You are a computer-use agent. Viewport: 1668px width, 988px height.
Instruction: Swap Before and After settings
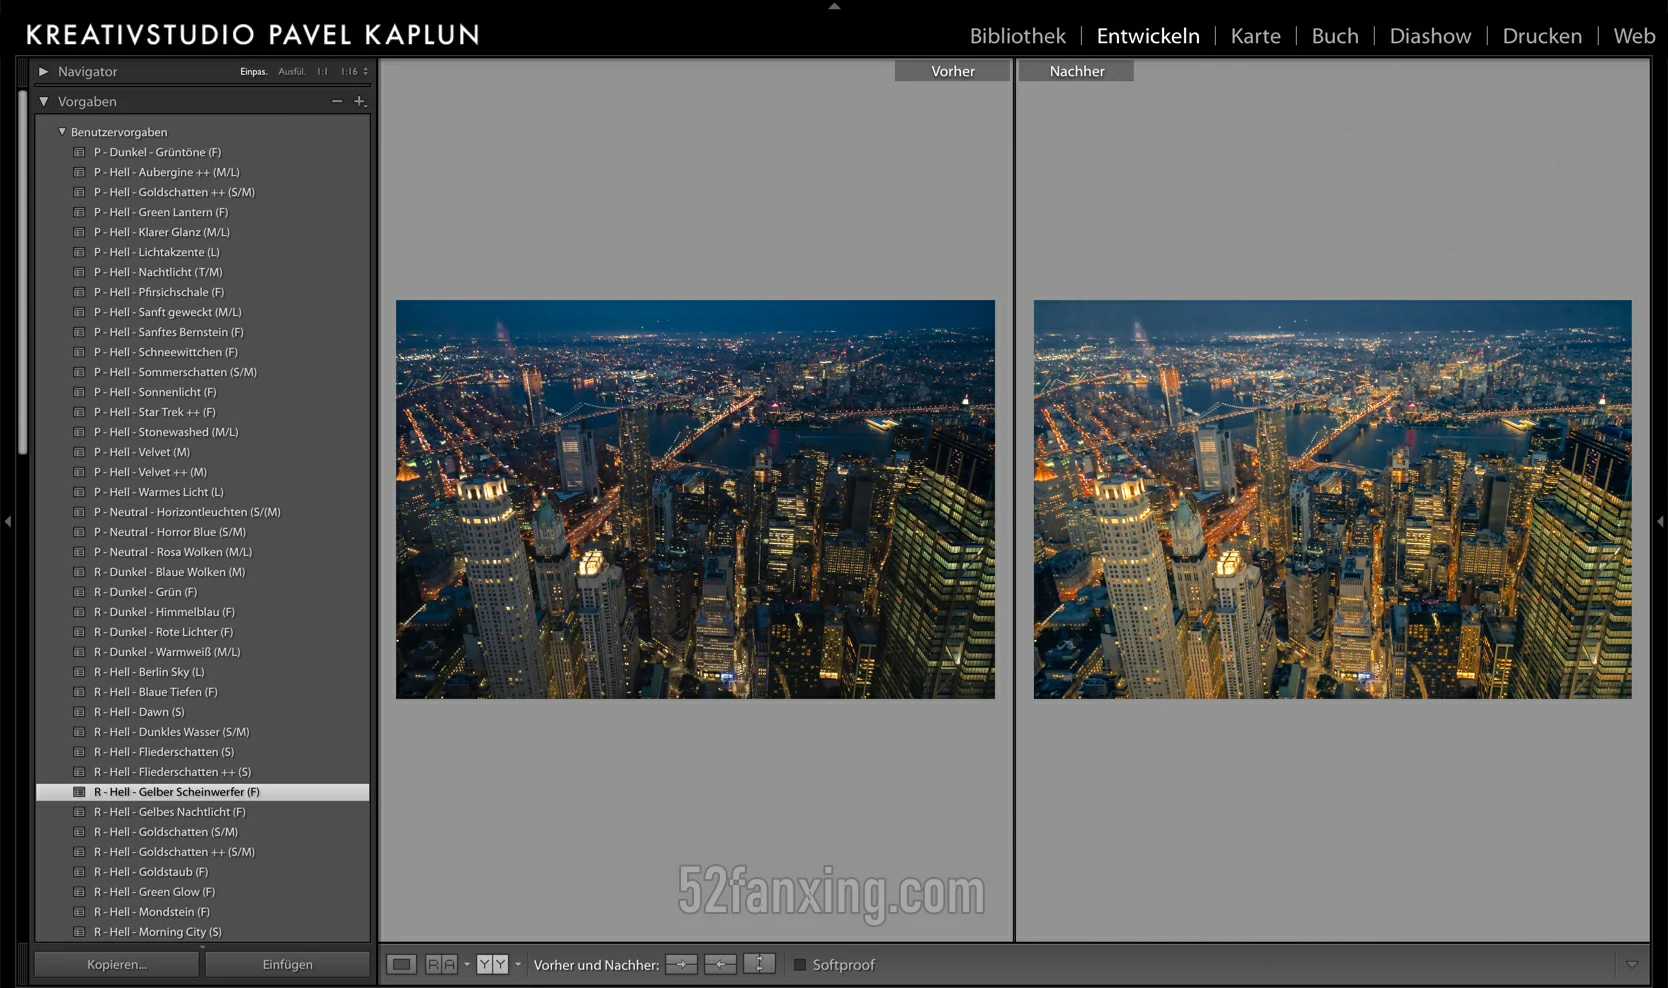[759, 964]
